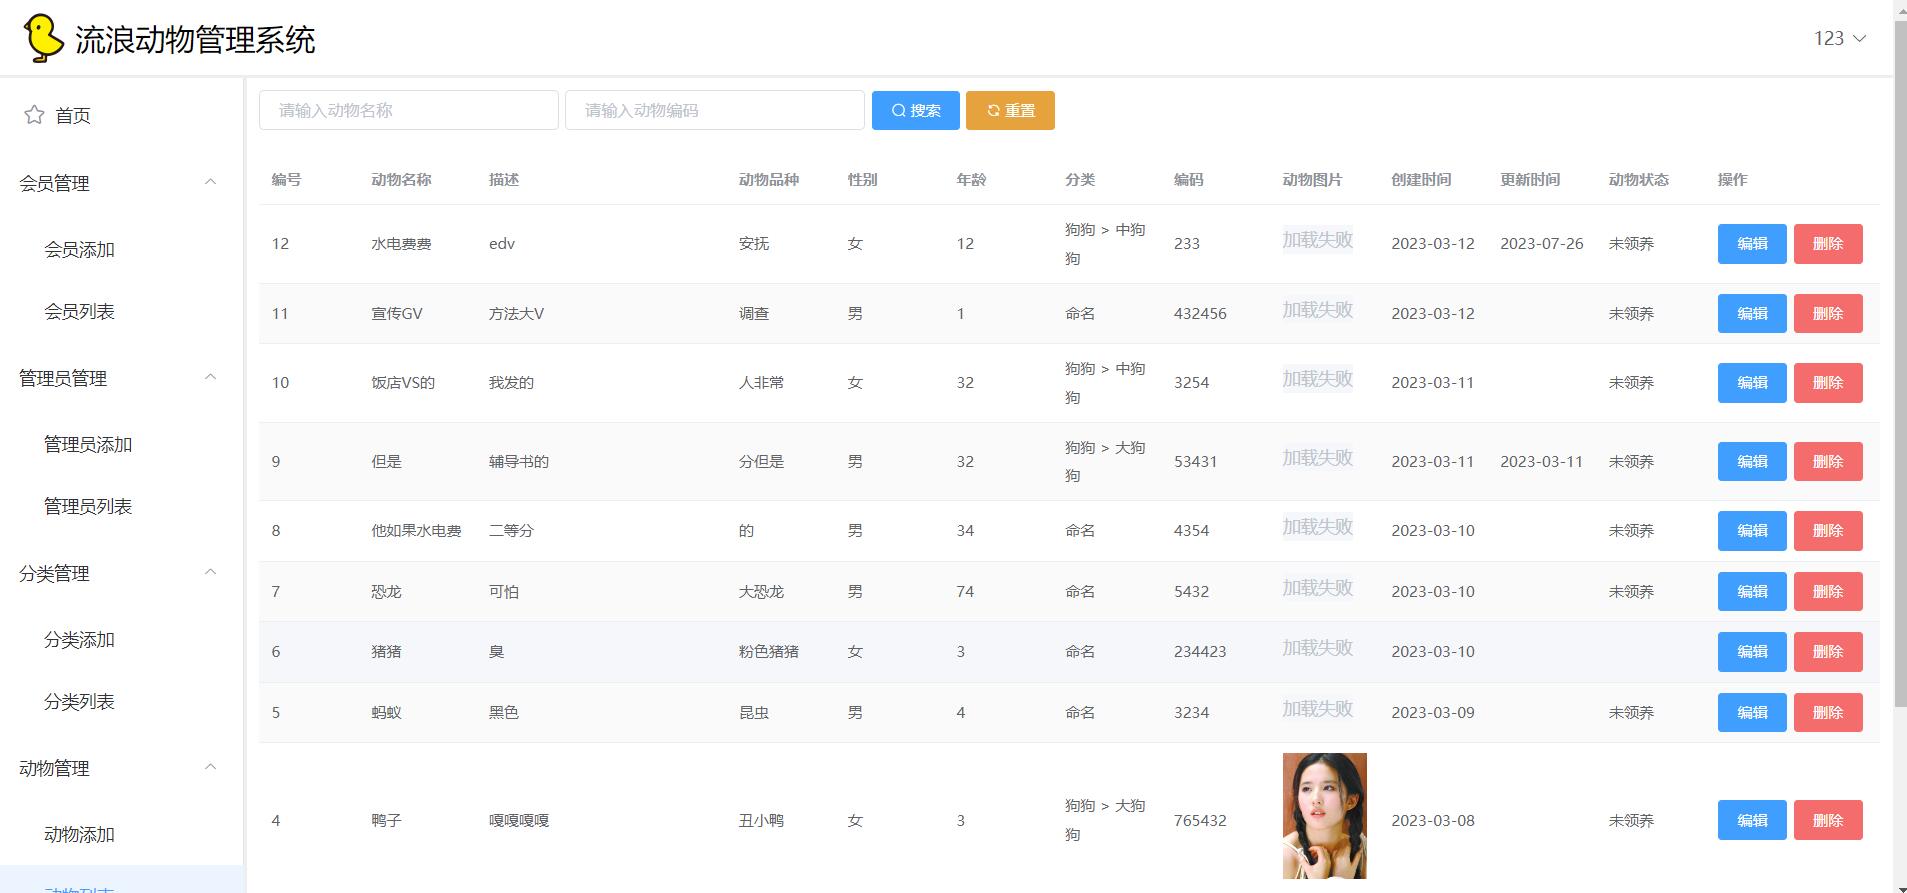Focus the 请输入动物名称 search field
1907x893 pixels.
point(409,110)
